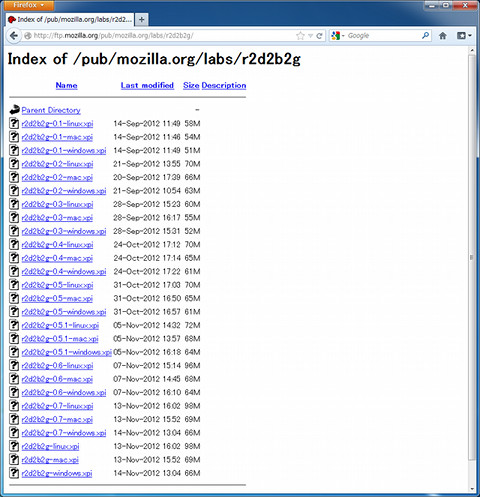This screenshot has width=480, height=497.
Task: Select the Index of /pub tab
Action: pyautogui.click(x=70, y=20)
